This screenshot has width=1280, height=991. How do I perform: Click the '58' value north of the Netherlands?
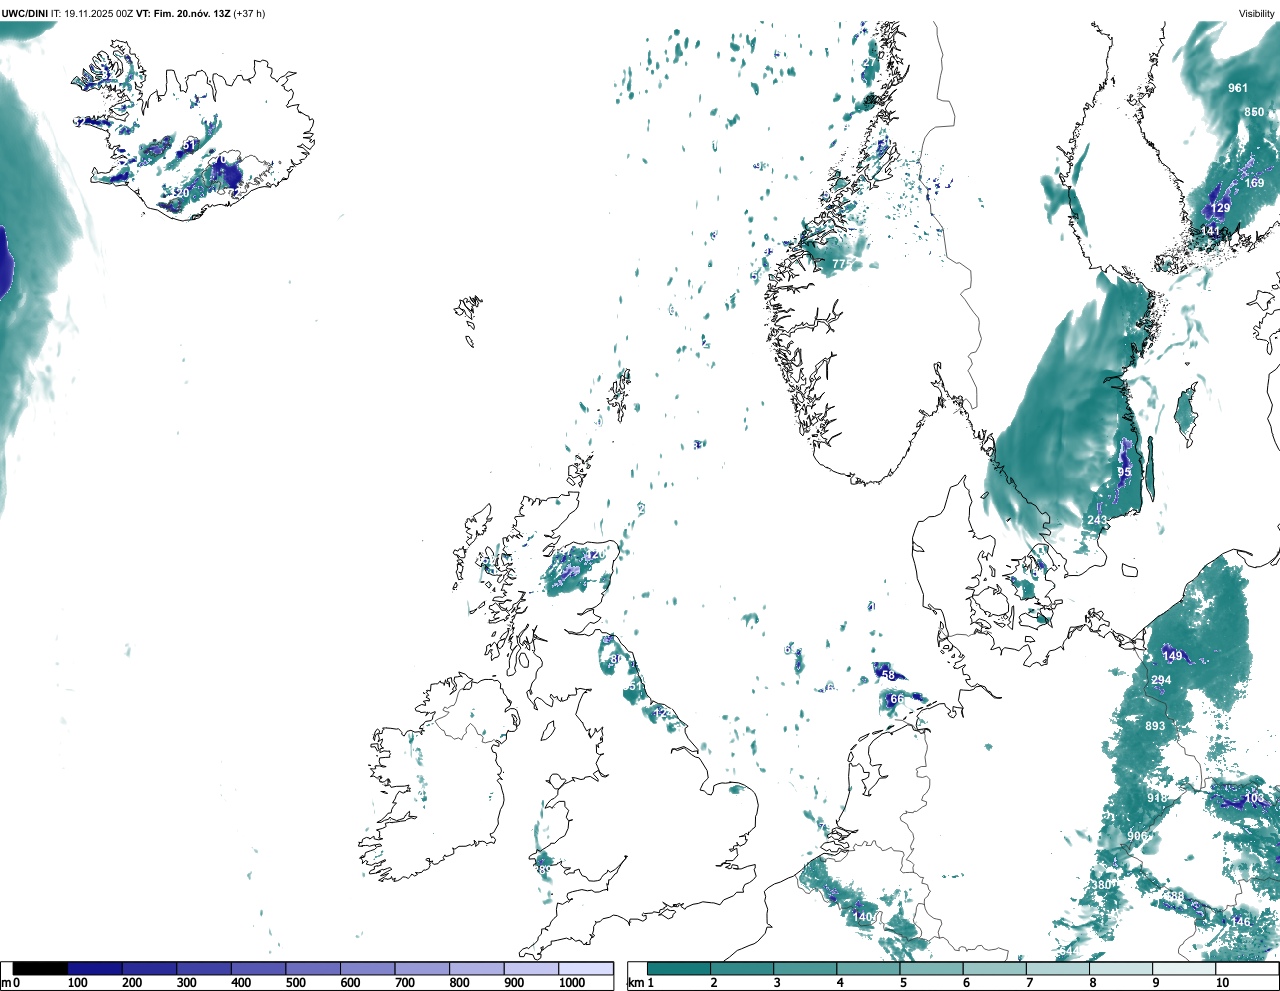pyautogui.click(x=888, y=675)
